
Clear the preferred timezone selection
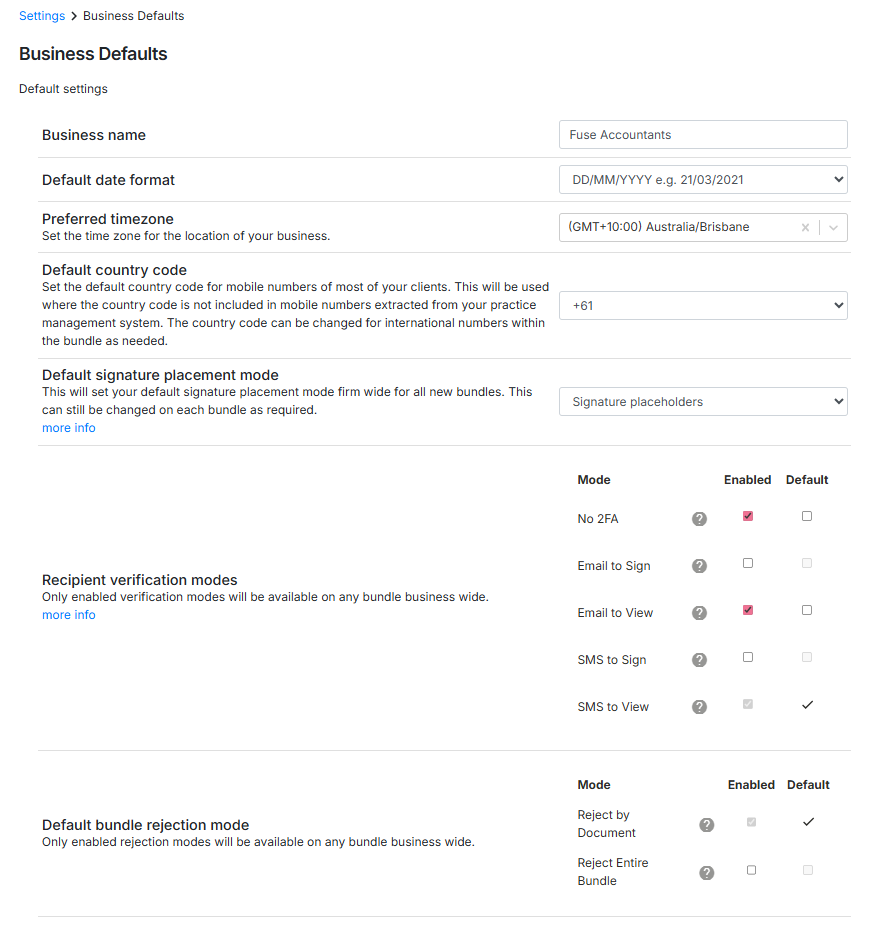(x=805, y=228)
